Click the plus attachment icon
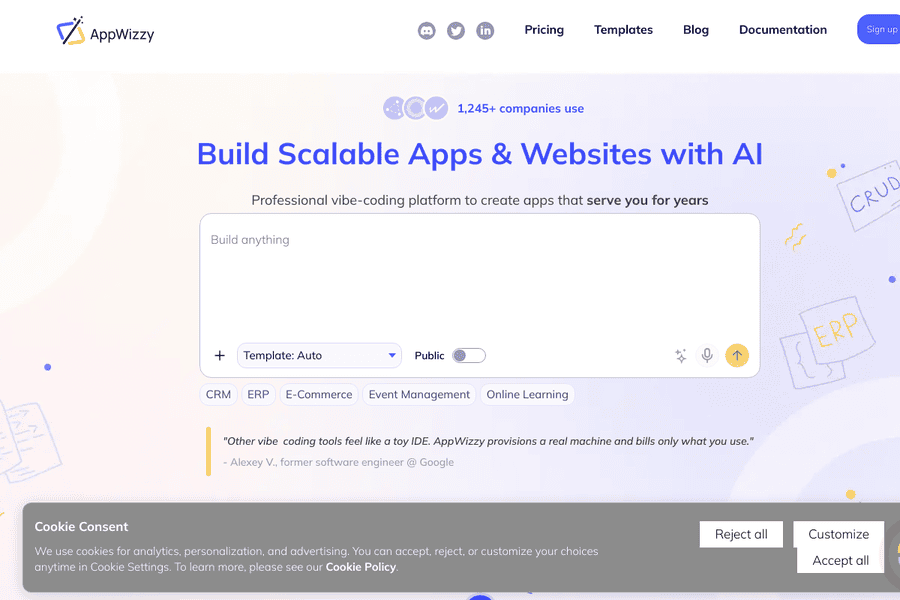Viewport: 900px width, 600px height. pyautogui.click(x=220, y=356)
